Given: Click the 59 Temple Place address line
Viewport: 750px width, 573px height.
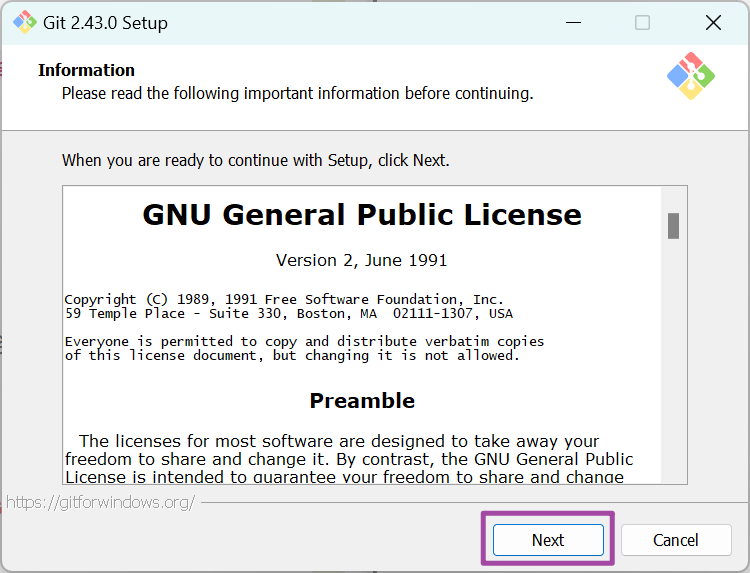Looking at the screenshot, I should click(x=288, y=313).
